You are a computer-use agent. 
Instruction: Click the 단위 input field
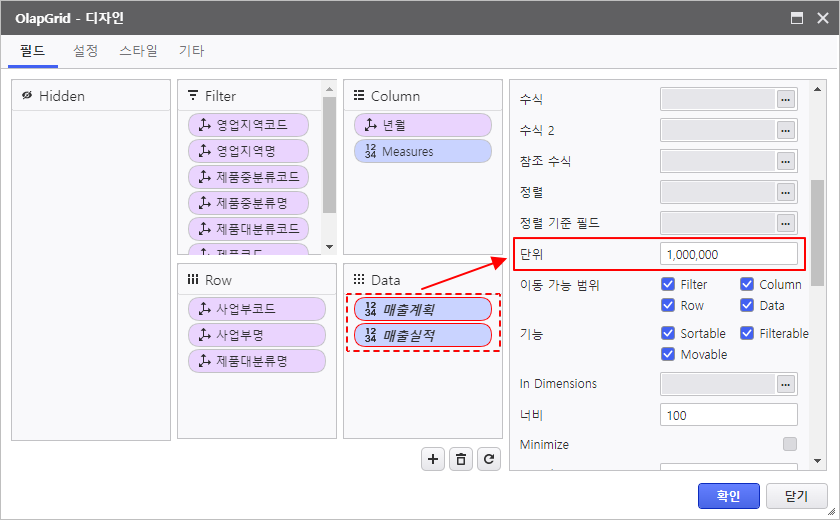pos(728,254)
